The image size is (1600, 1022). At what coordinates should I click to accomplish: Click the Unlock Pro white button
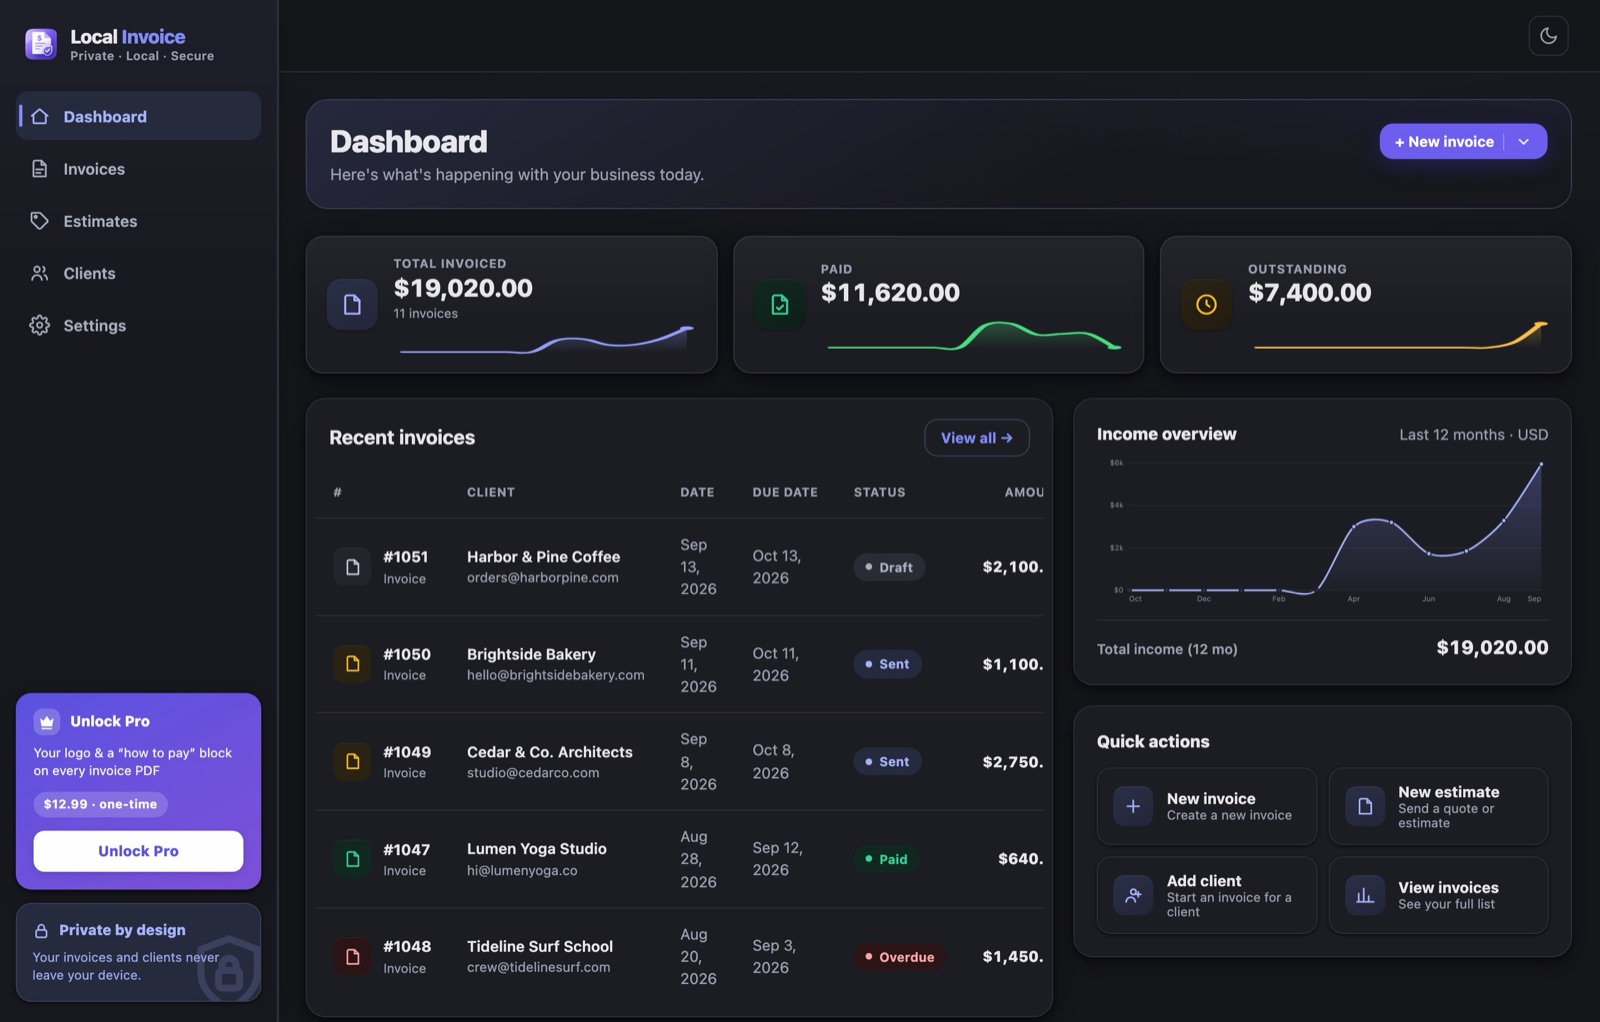[138, 851]
